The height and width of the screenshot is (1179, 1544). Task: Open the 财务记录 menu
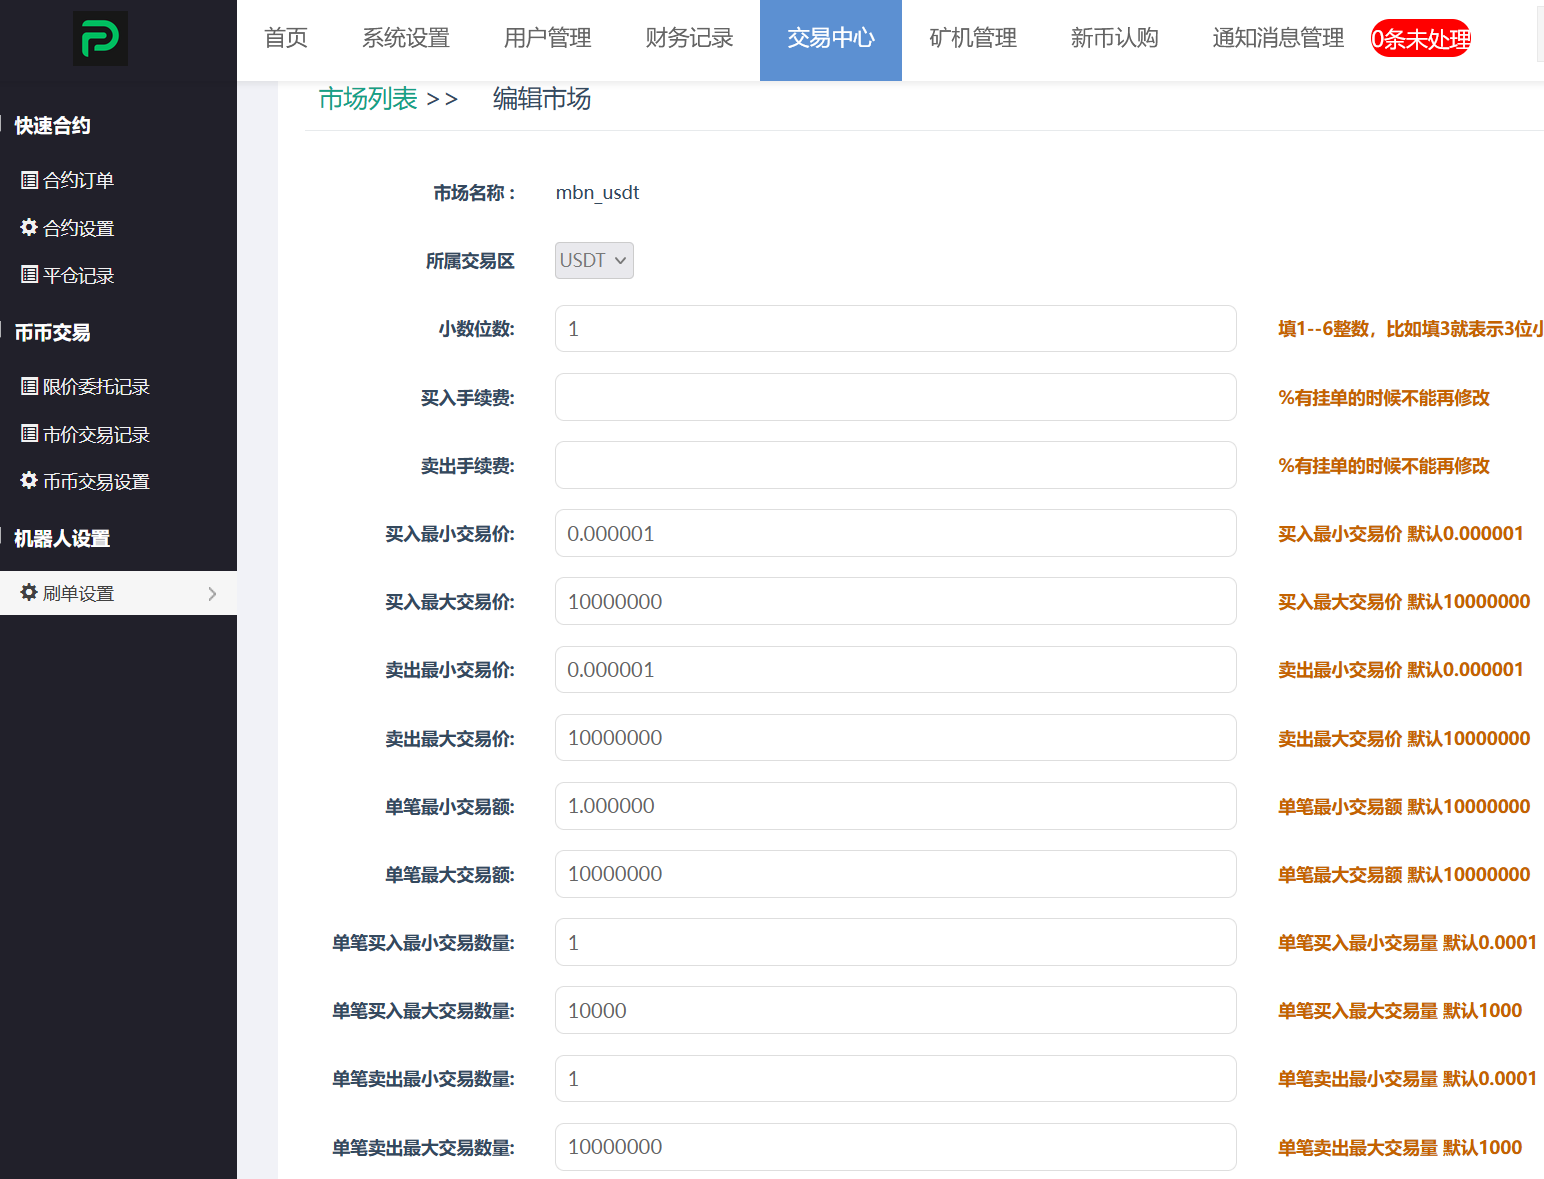689,38
